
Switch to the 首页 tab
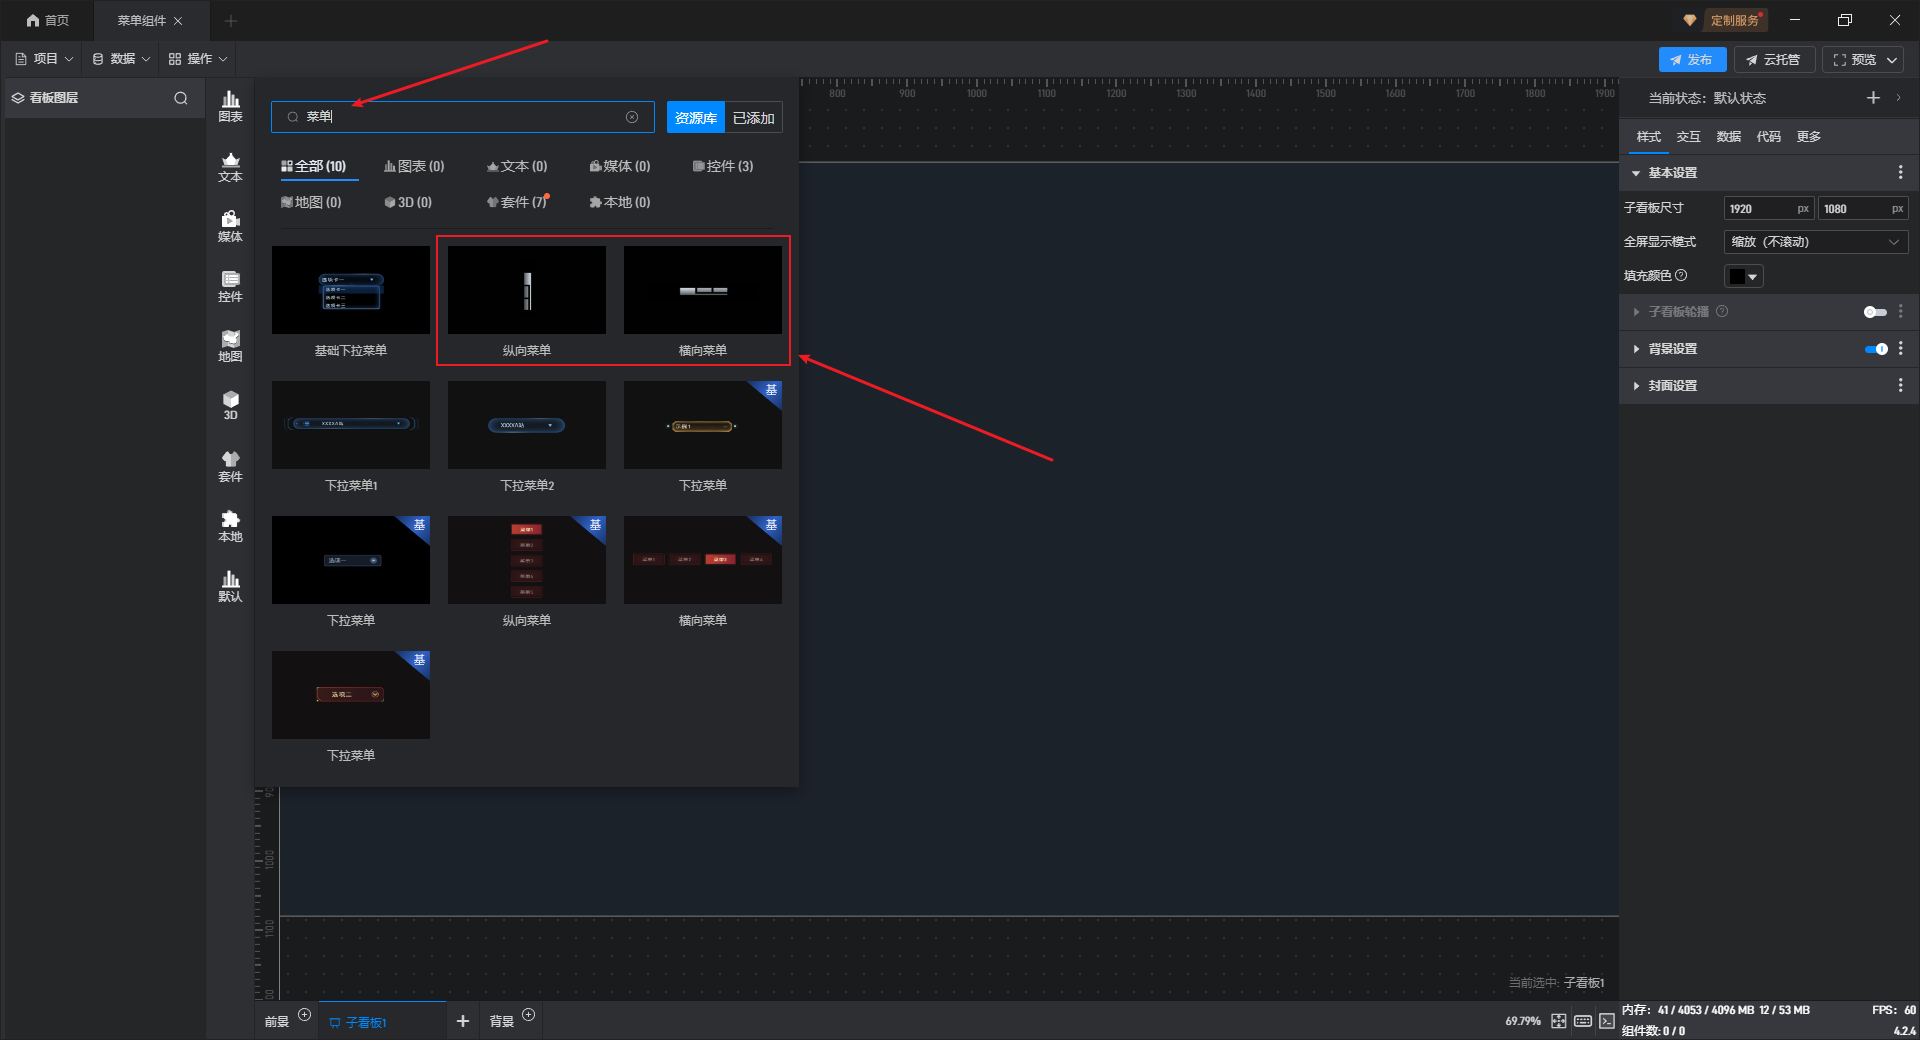coord(48,21)
